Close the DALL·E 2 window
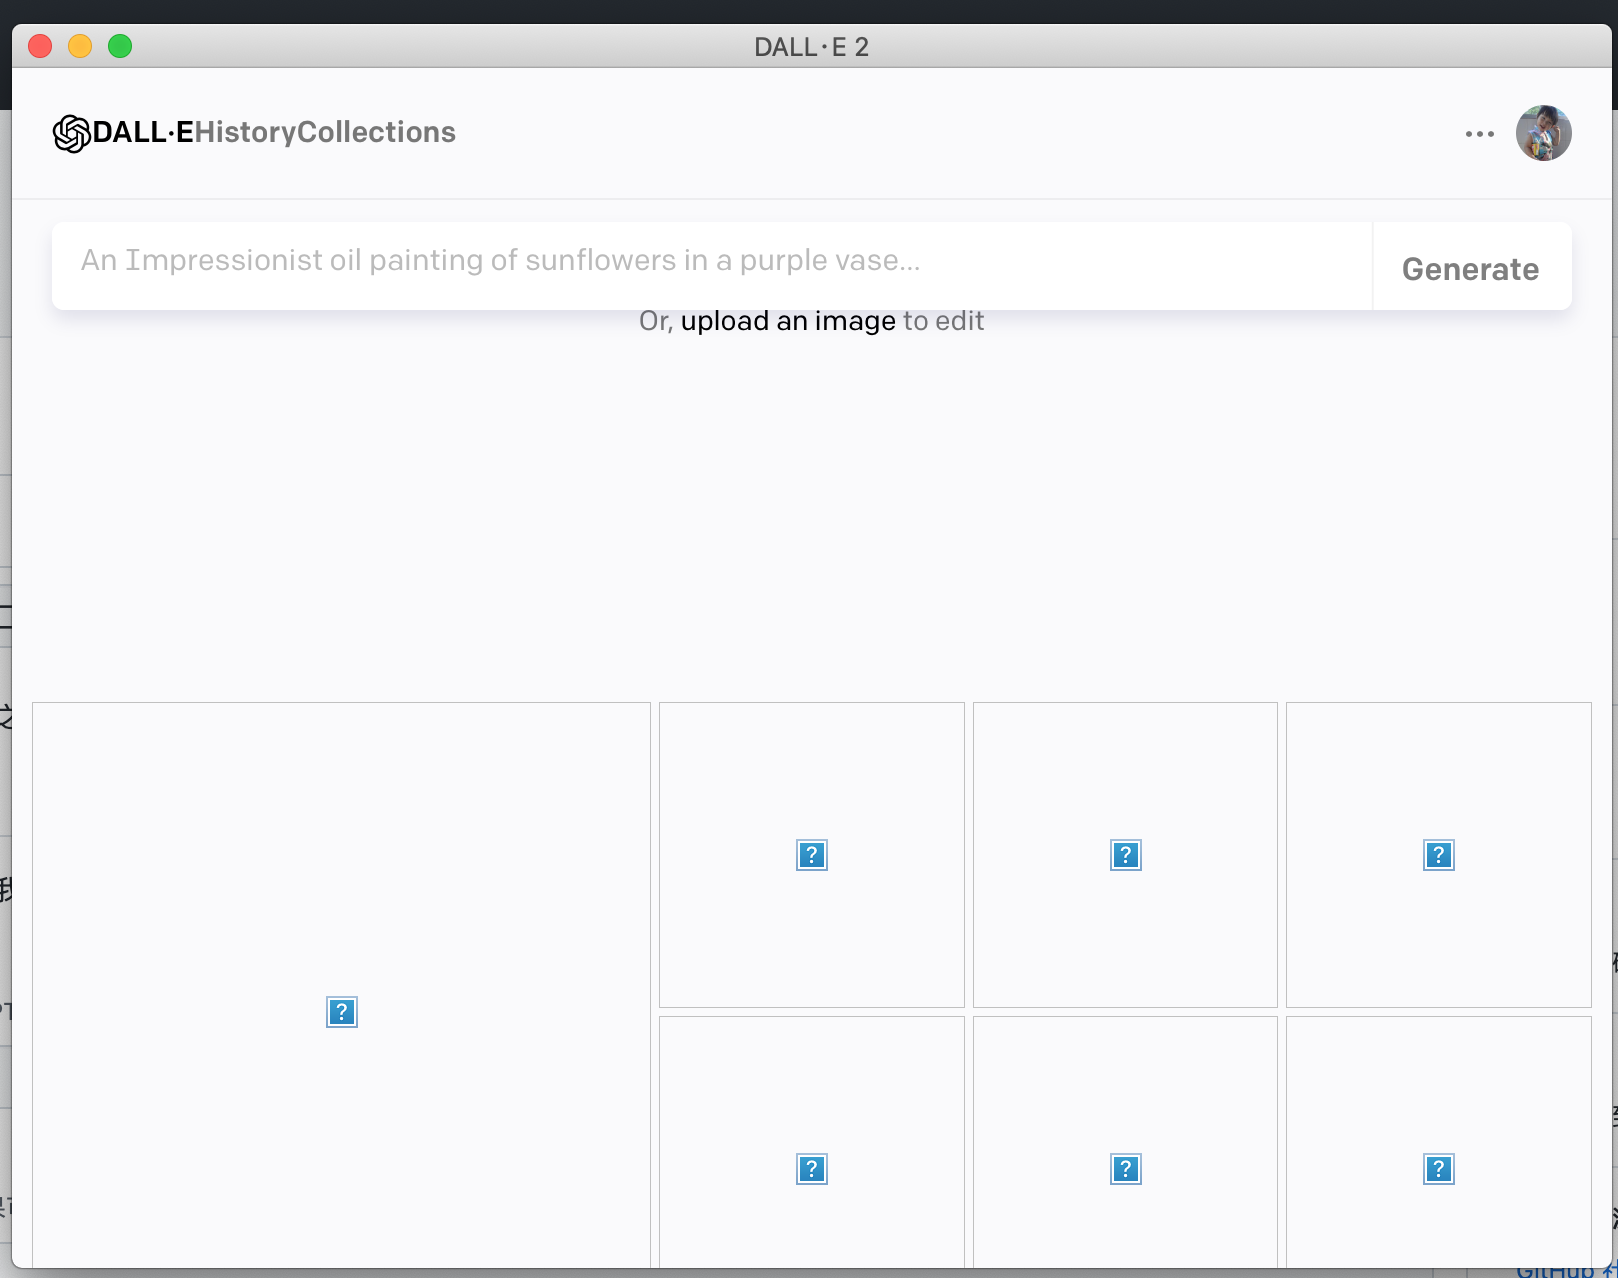 tap(40, 46)
